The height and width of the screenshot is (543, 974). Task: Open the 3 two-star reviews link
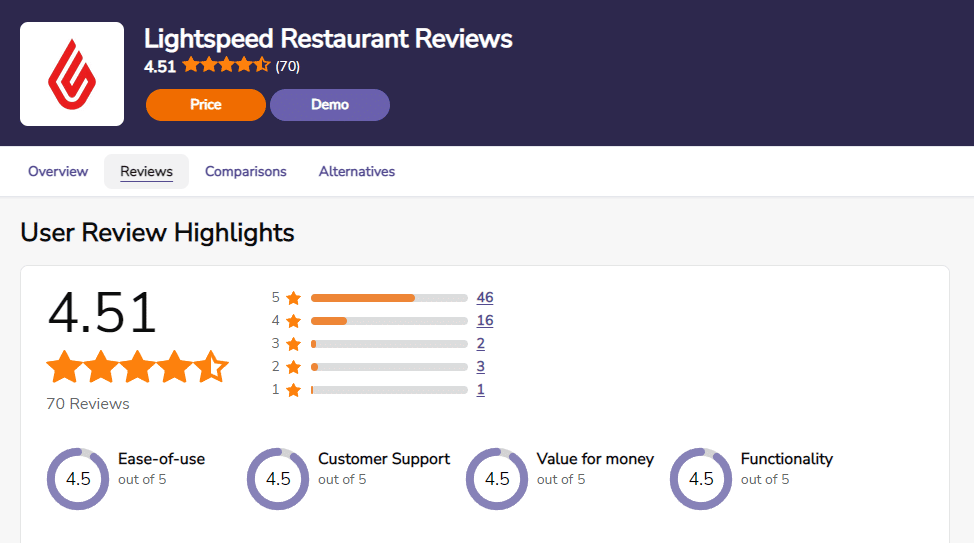pos(480,367)
